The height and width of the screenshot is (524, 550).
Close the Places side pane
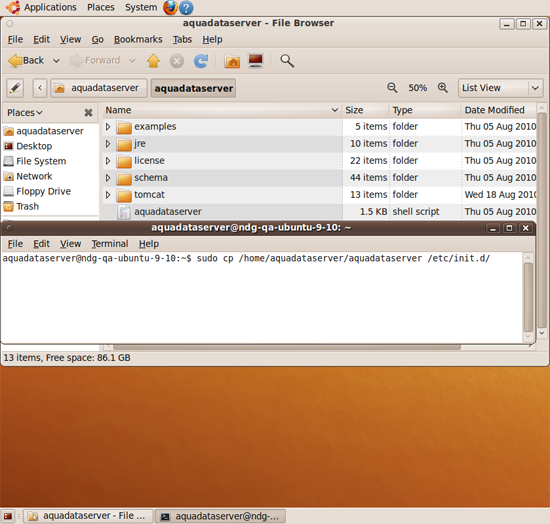click(88, 113)
